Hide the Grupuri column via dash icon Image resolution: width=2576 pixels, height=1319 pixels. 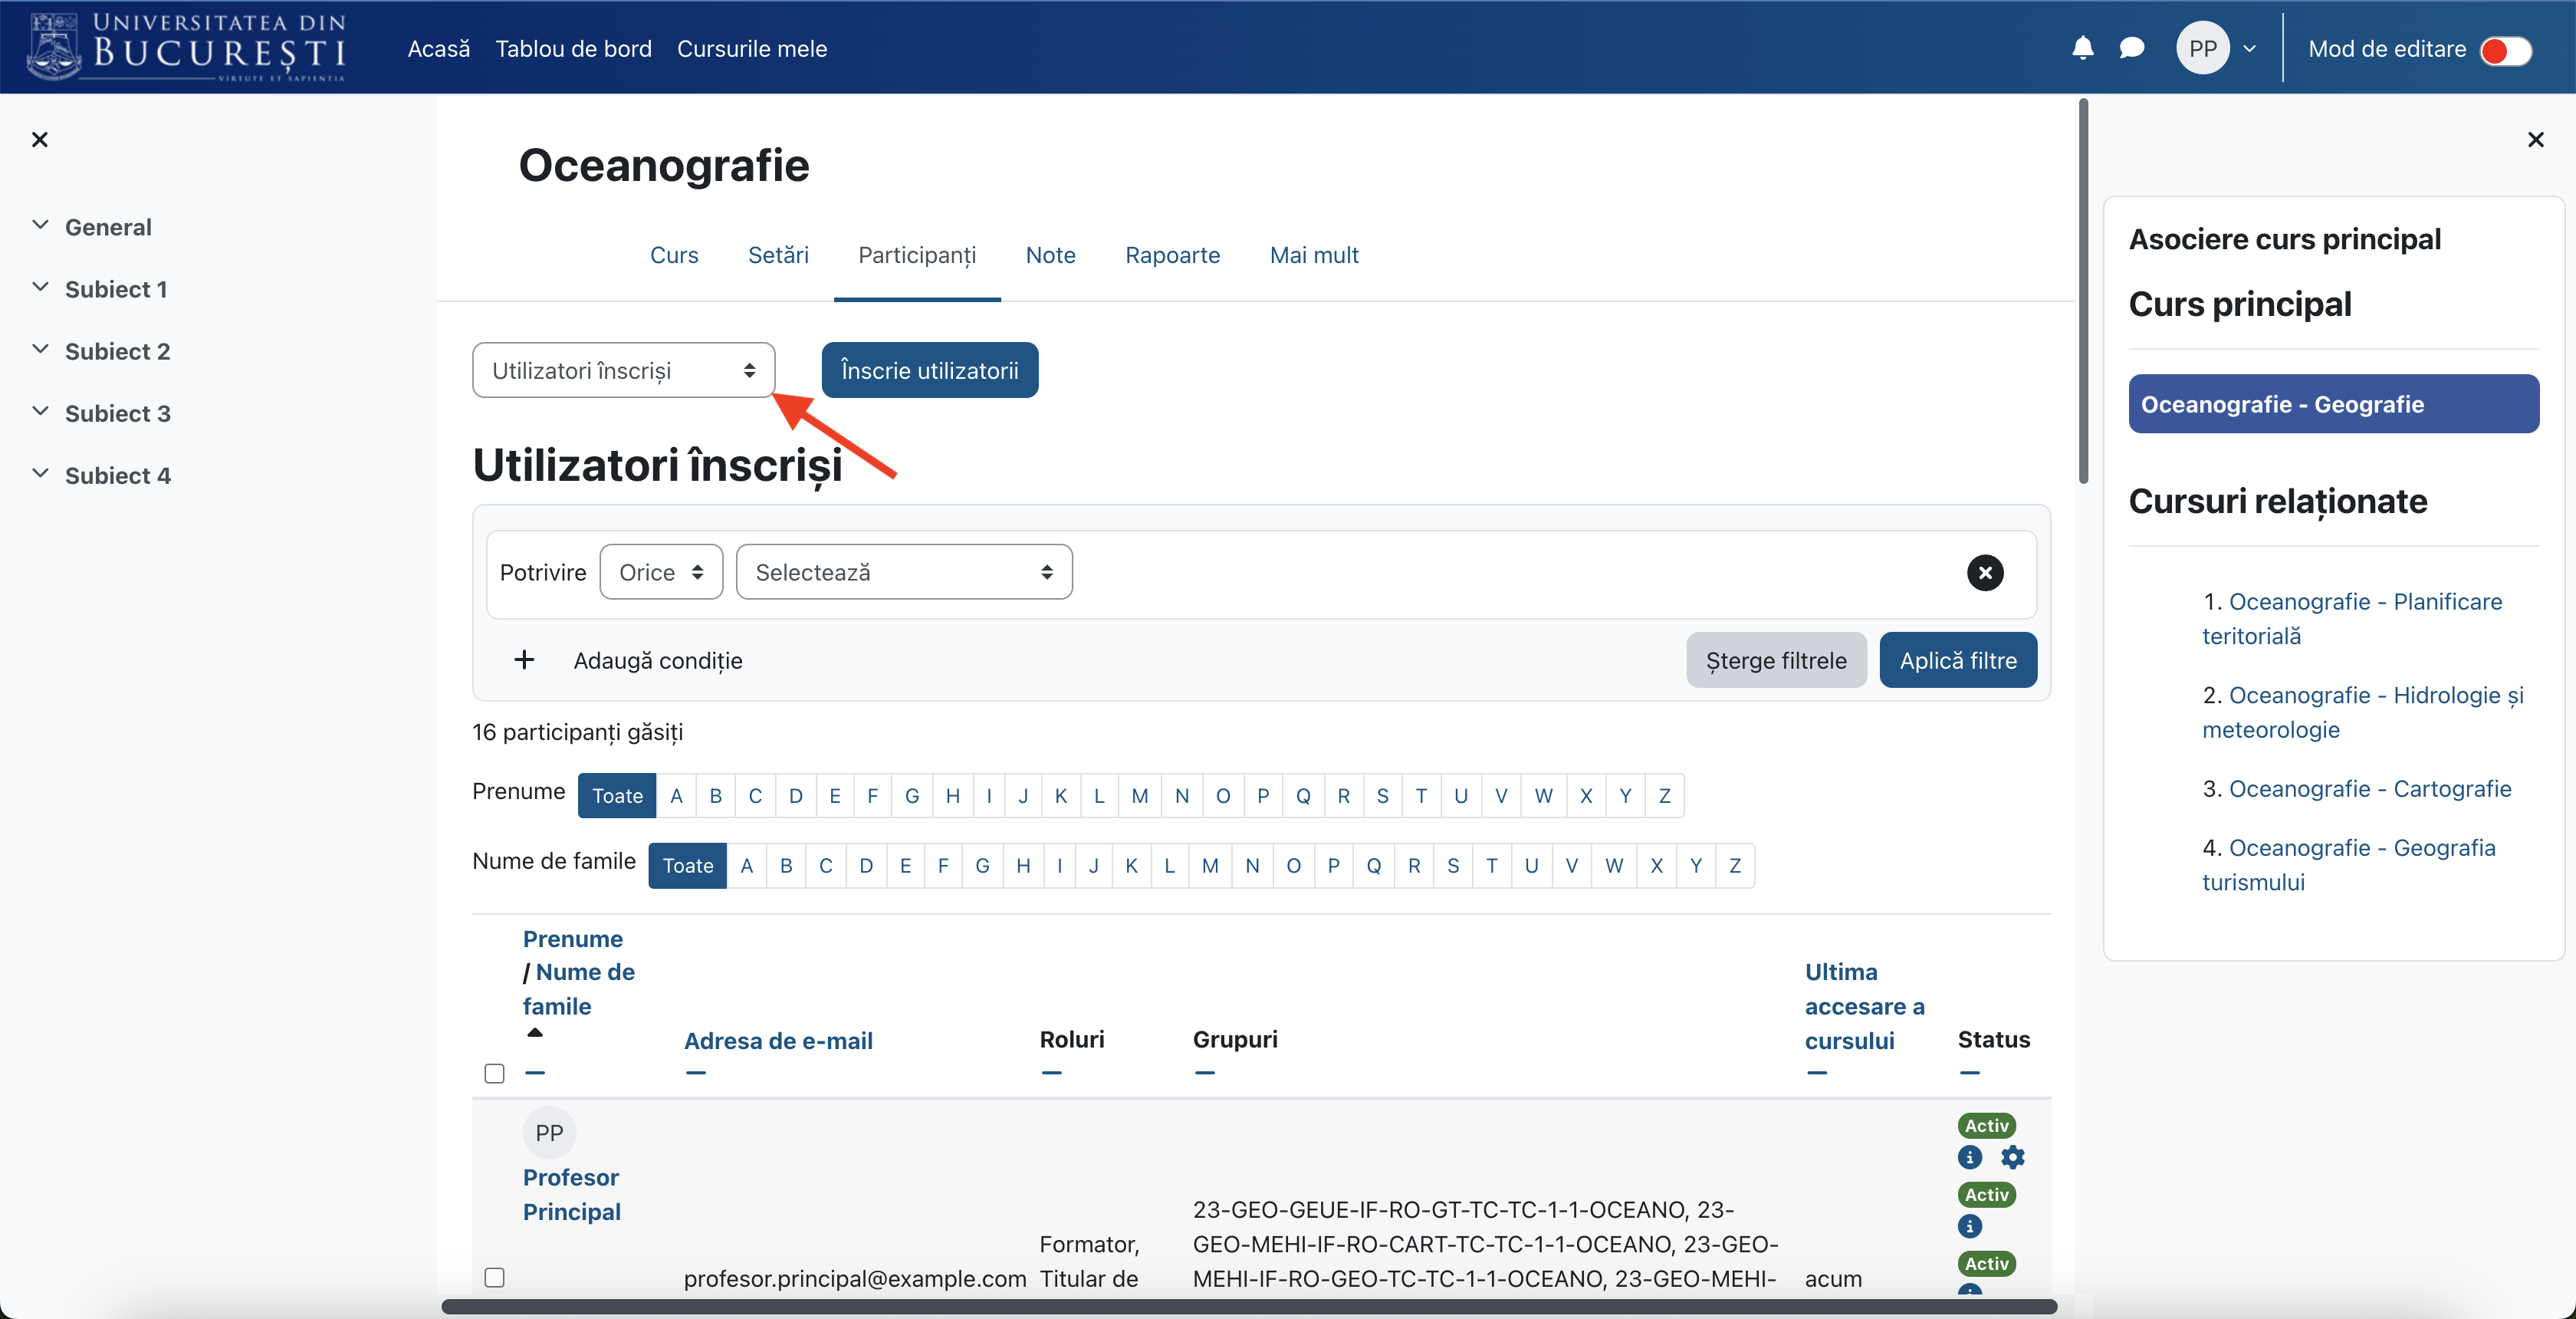(x=1204, y=1073)
